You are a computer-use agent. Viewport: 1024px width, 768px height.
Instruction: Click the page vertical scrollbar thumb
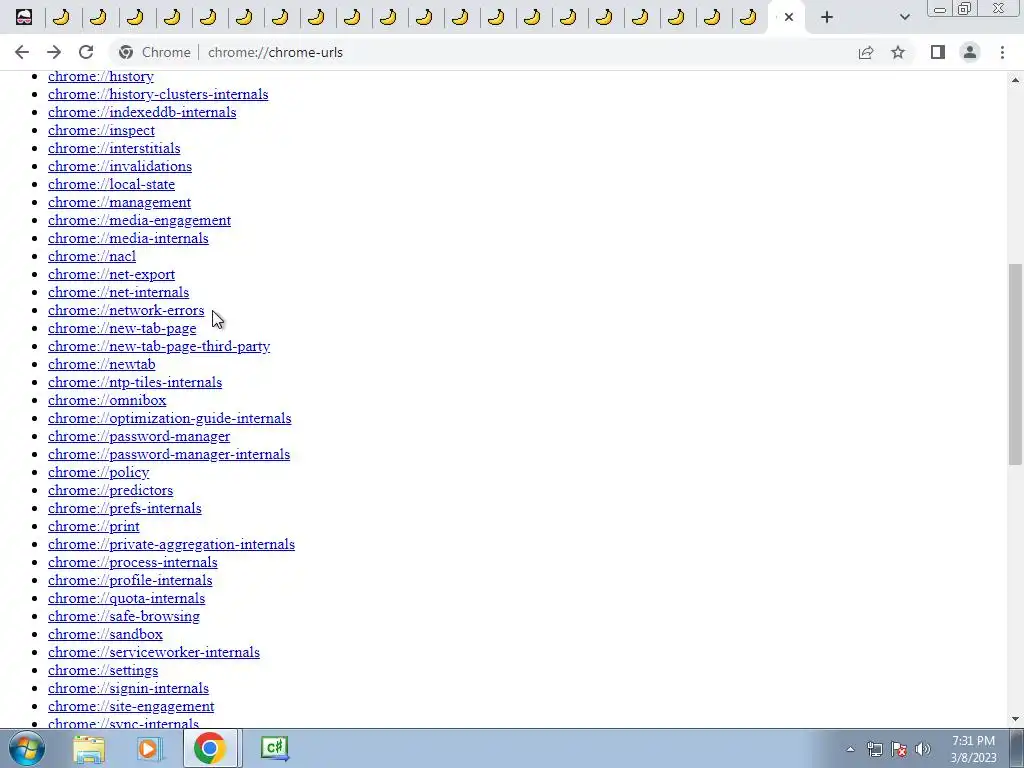1015,364
